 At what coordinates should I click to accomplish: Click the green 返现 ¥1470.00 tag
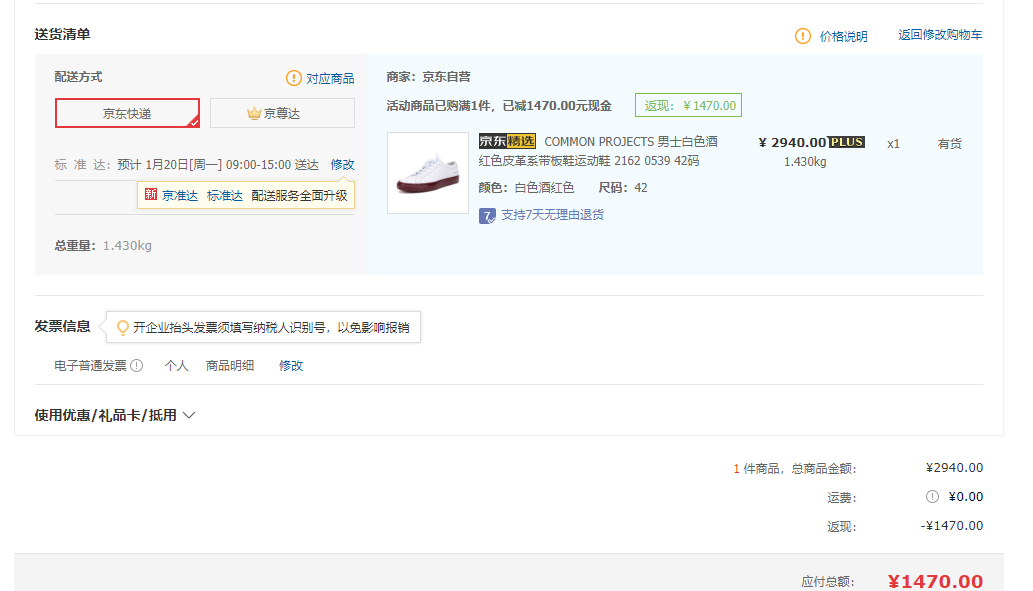(x=688, y=105)
